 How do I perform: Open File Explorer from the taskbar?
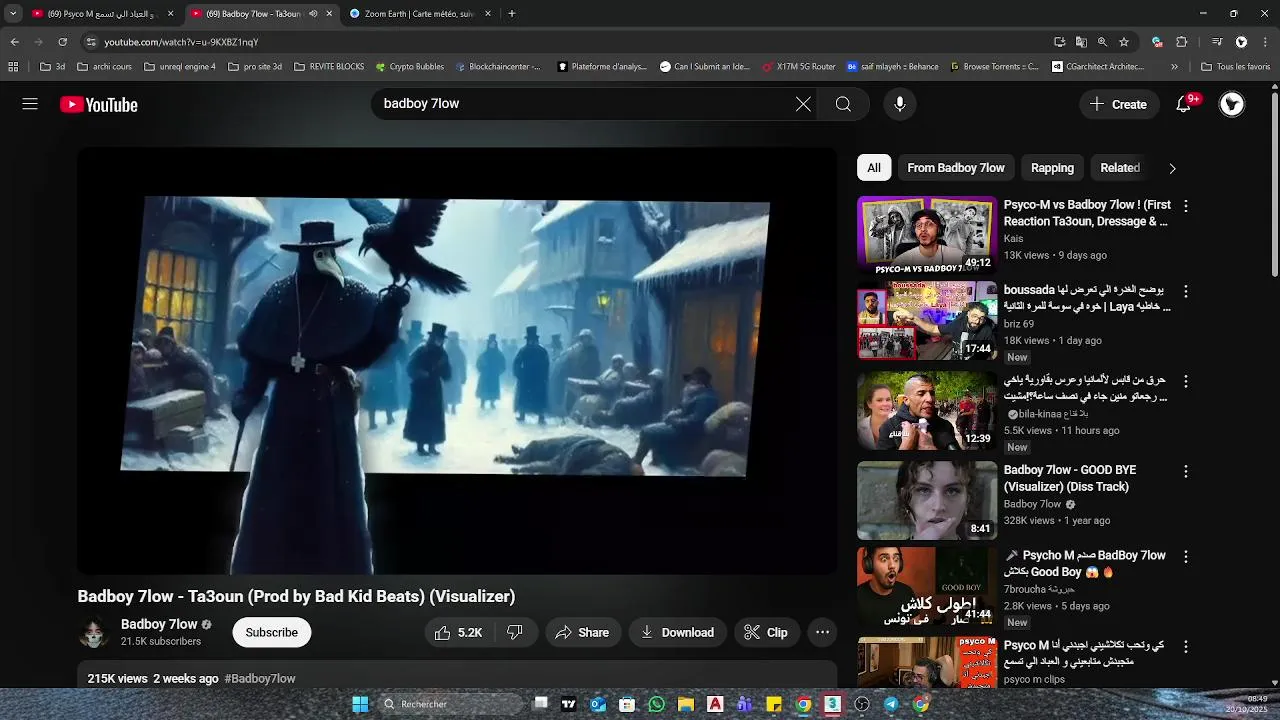pos(686,704)
